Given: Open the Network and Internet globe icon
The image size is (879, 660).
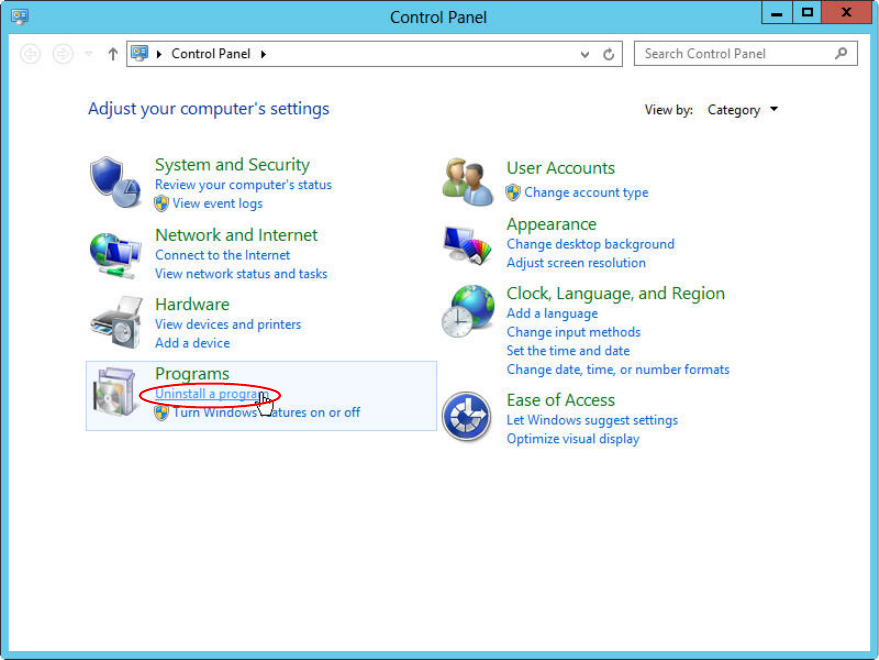Looking at the screenshot, I should pyautogui.click(x=115, y=255).
